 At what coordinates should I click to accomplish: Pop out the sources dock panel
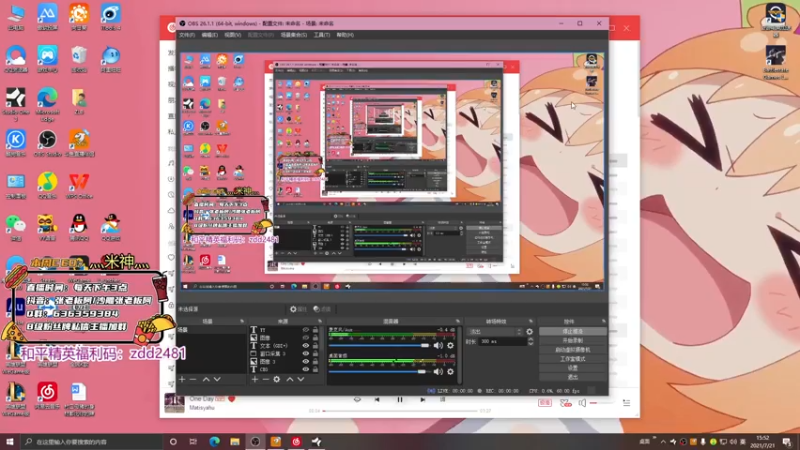(x=320, y=321)
